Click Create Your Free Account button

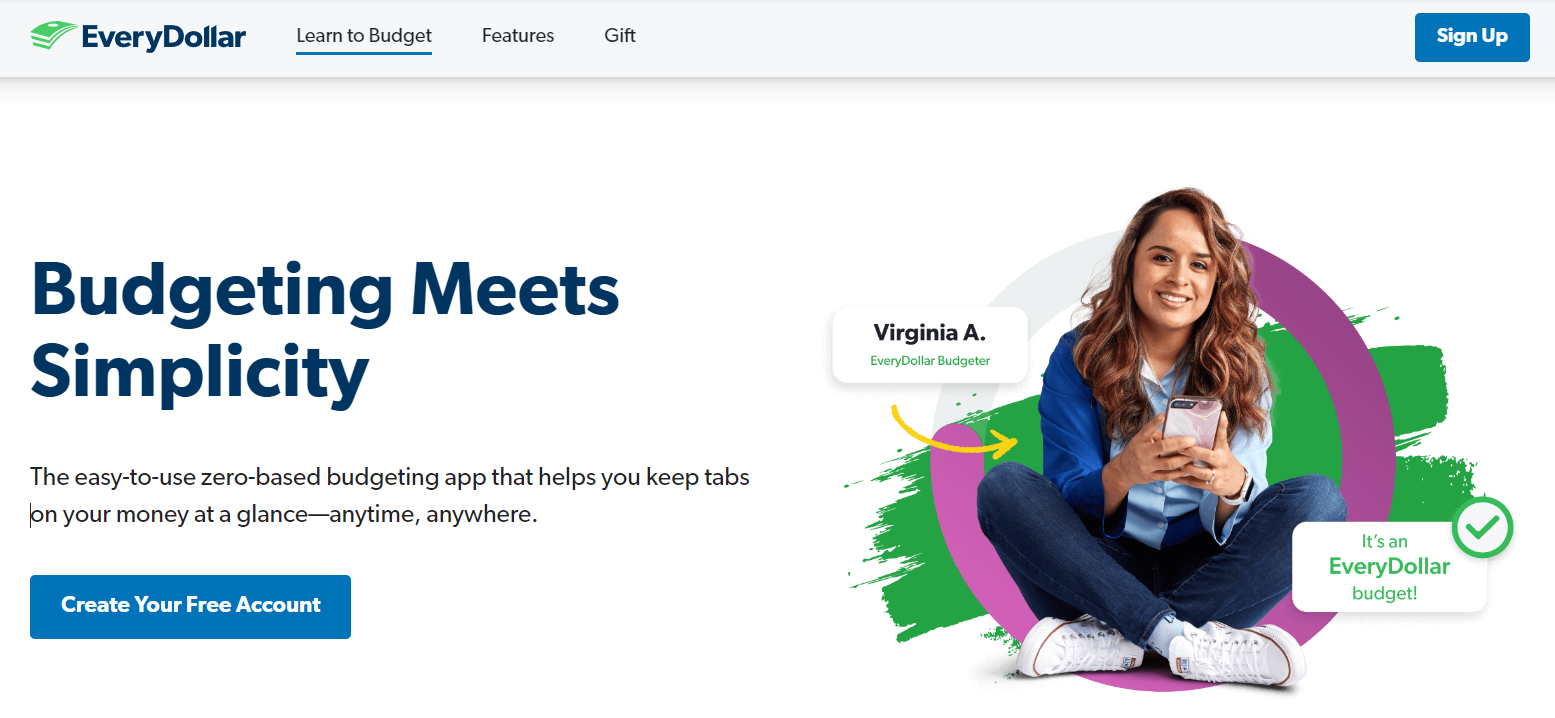190,606
